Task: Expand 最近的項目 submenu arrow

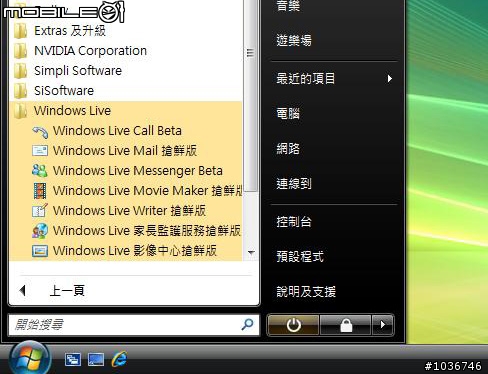Action: tap(389, 79)
